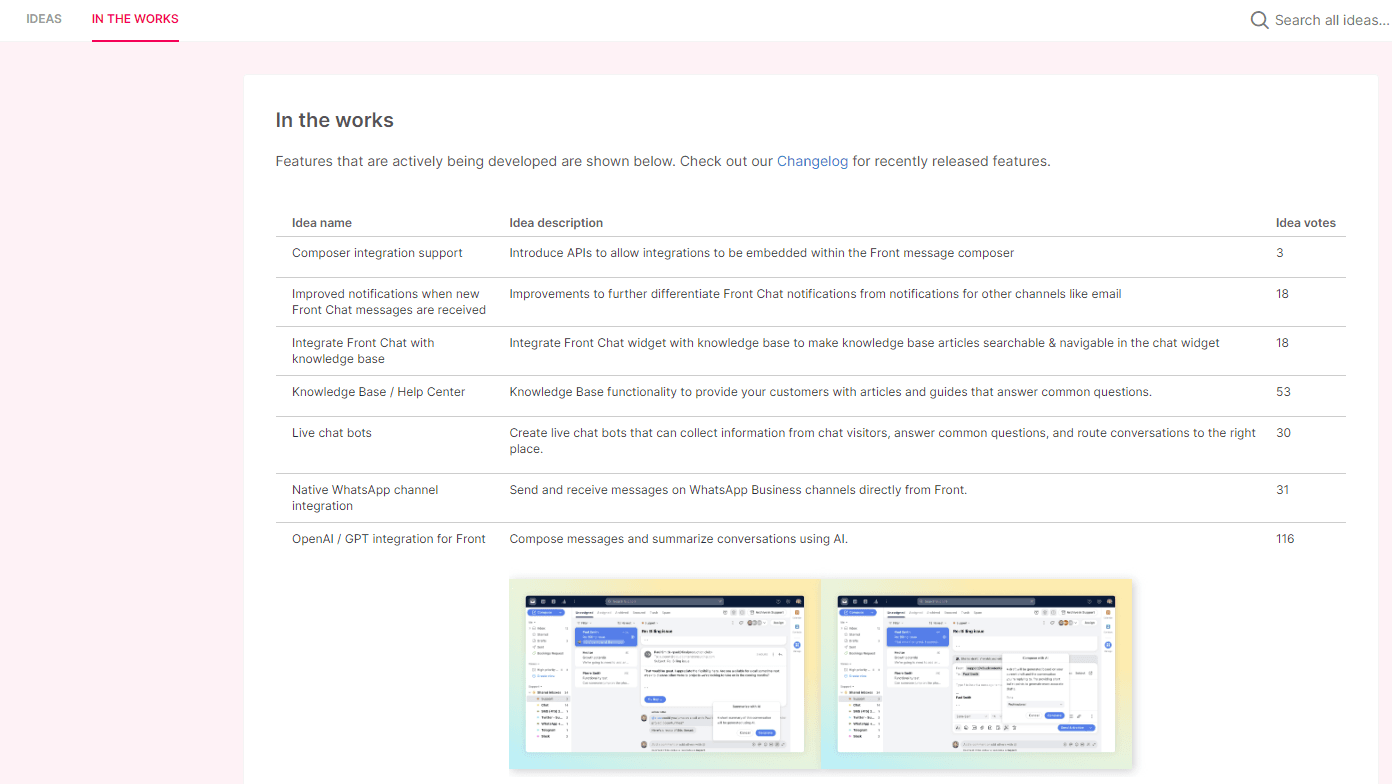Click description about articles and guides
The height and width of the screenshot is (784, 1392).
pyautogui.click(x=831, y=392)
